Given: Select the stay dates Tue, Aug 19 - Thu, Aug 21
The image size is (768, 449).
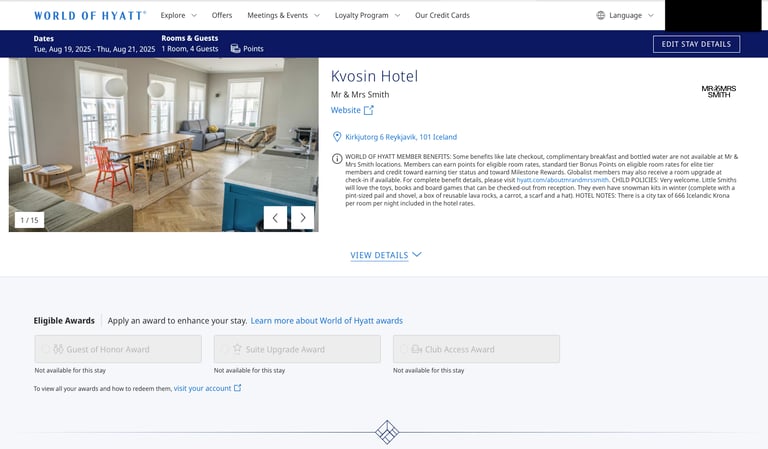Looking at the screenshot, I should click(94, 49).
